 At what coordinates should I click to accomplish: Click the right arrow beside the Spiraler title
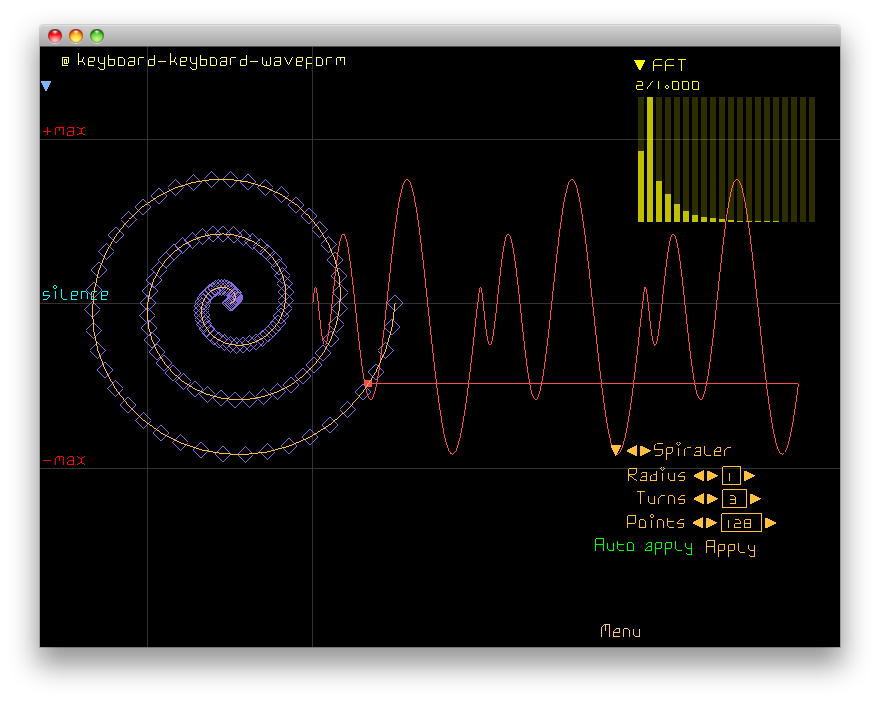[x=645, y=451]
